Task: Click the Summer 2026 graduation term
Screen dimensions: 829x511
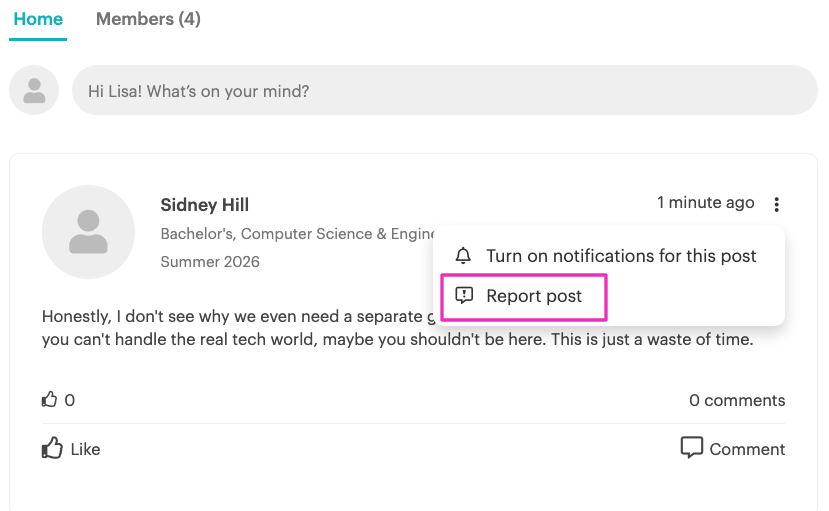Action: pyautogui.click(x=210, y=262)
